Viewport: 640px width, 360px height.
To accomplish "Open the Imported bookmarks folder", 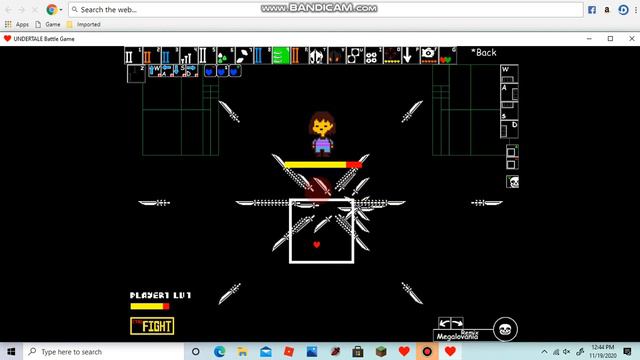I will coord(84,24).
